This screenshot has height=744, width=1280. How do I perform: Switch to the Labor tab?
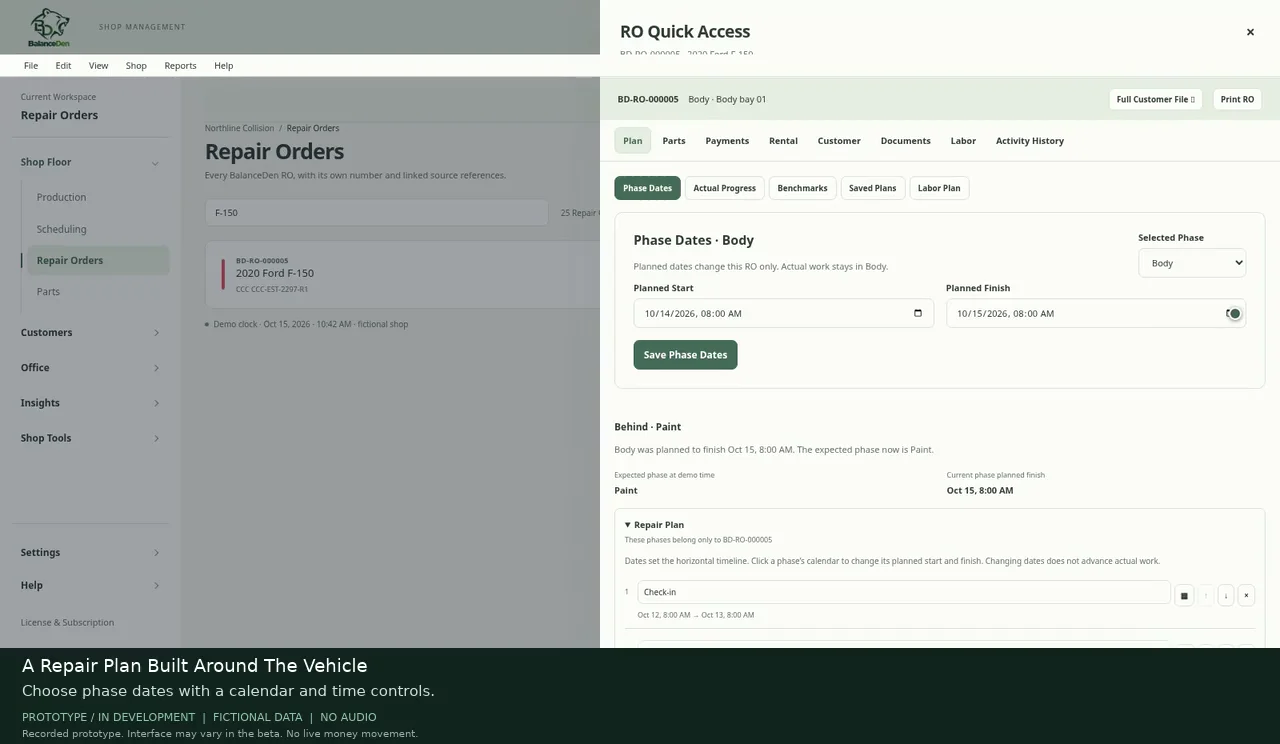point(963,141)
